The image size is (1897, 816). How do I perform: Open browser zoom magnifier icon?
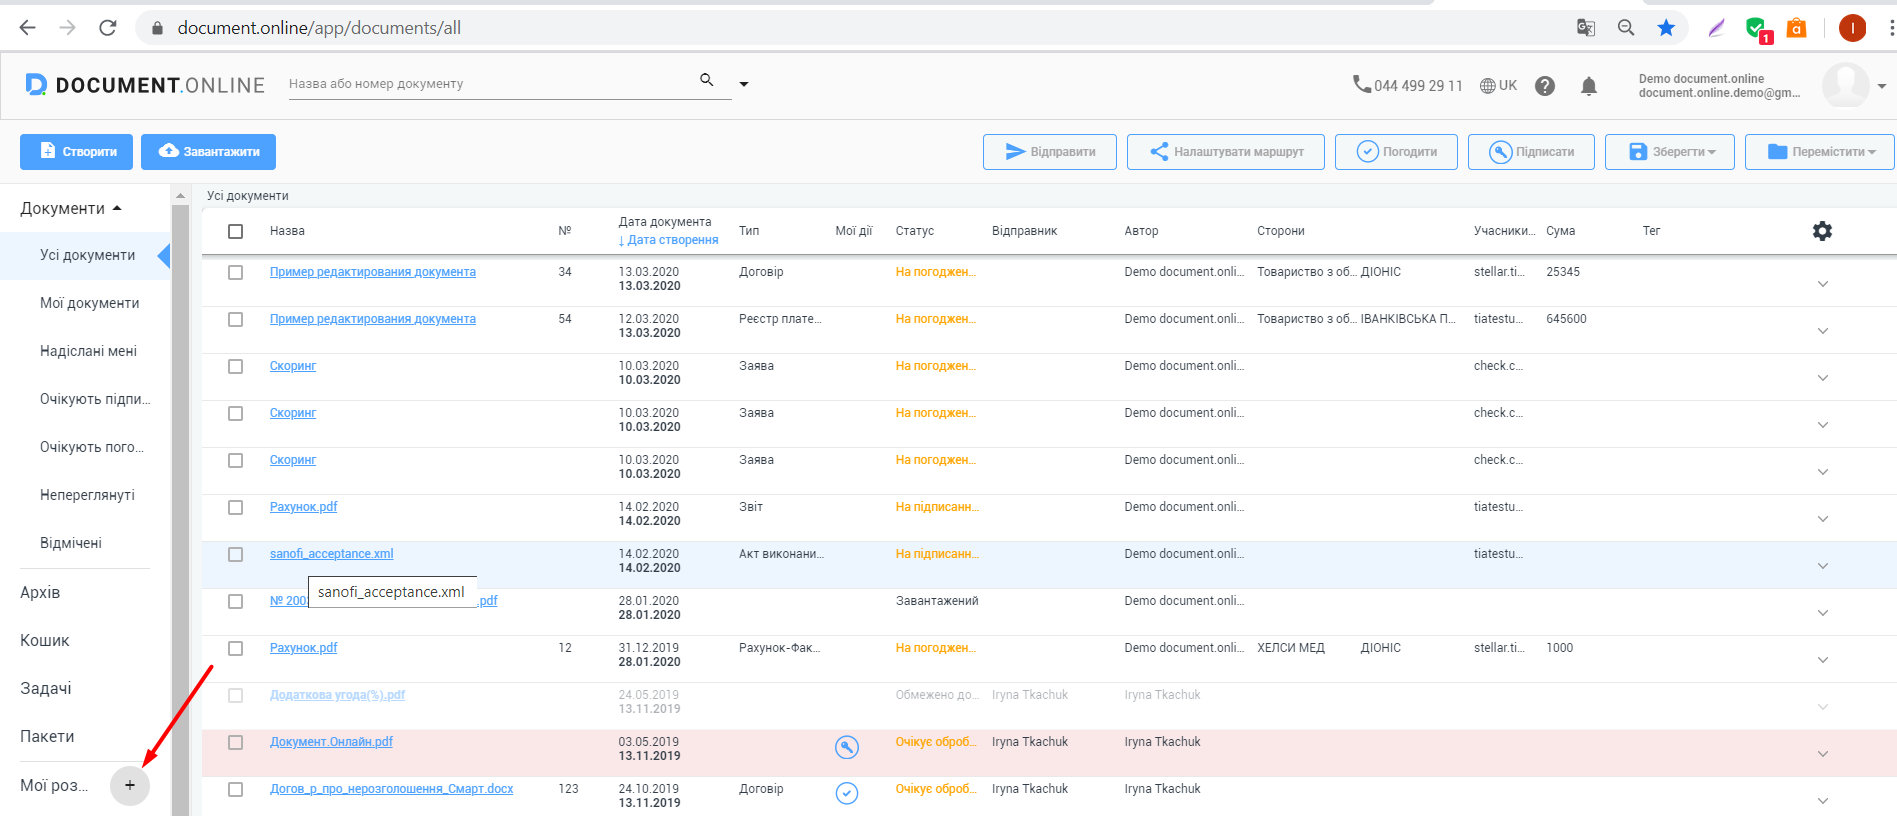click(1626, 28)
